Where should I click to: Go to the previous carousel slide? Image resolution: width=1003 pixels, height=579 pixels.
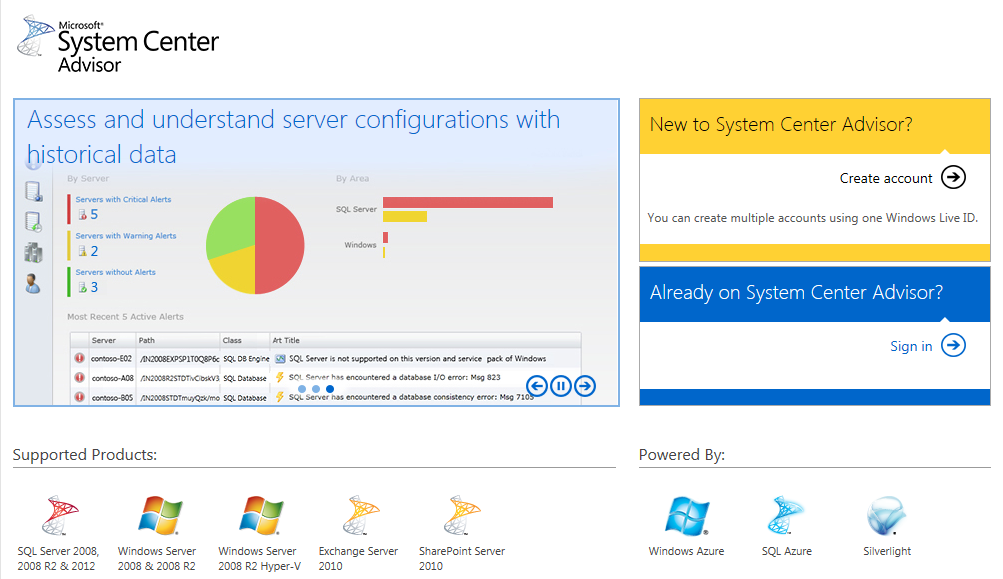(537, 385)
